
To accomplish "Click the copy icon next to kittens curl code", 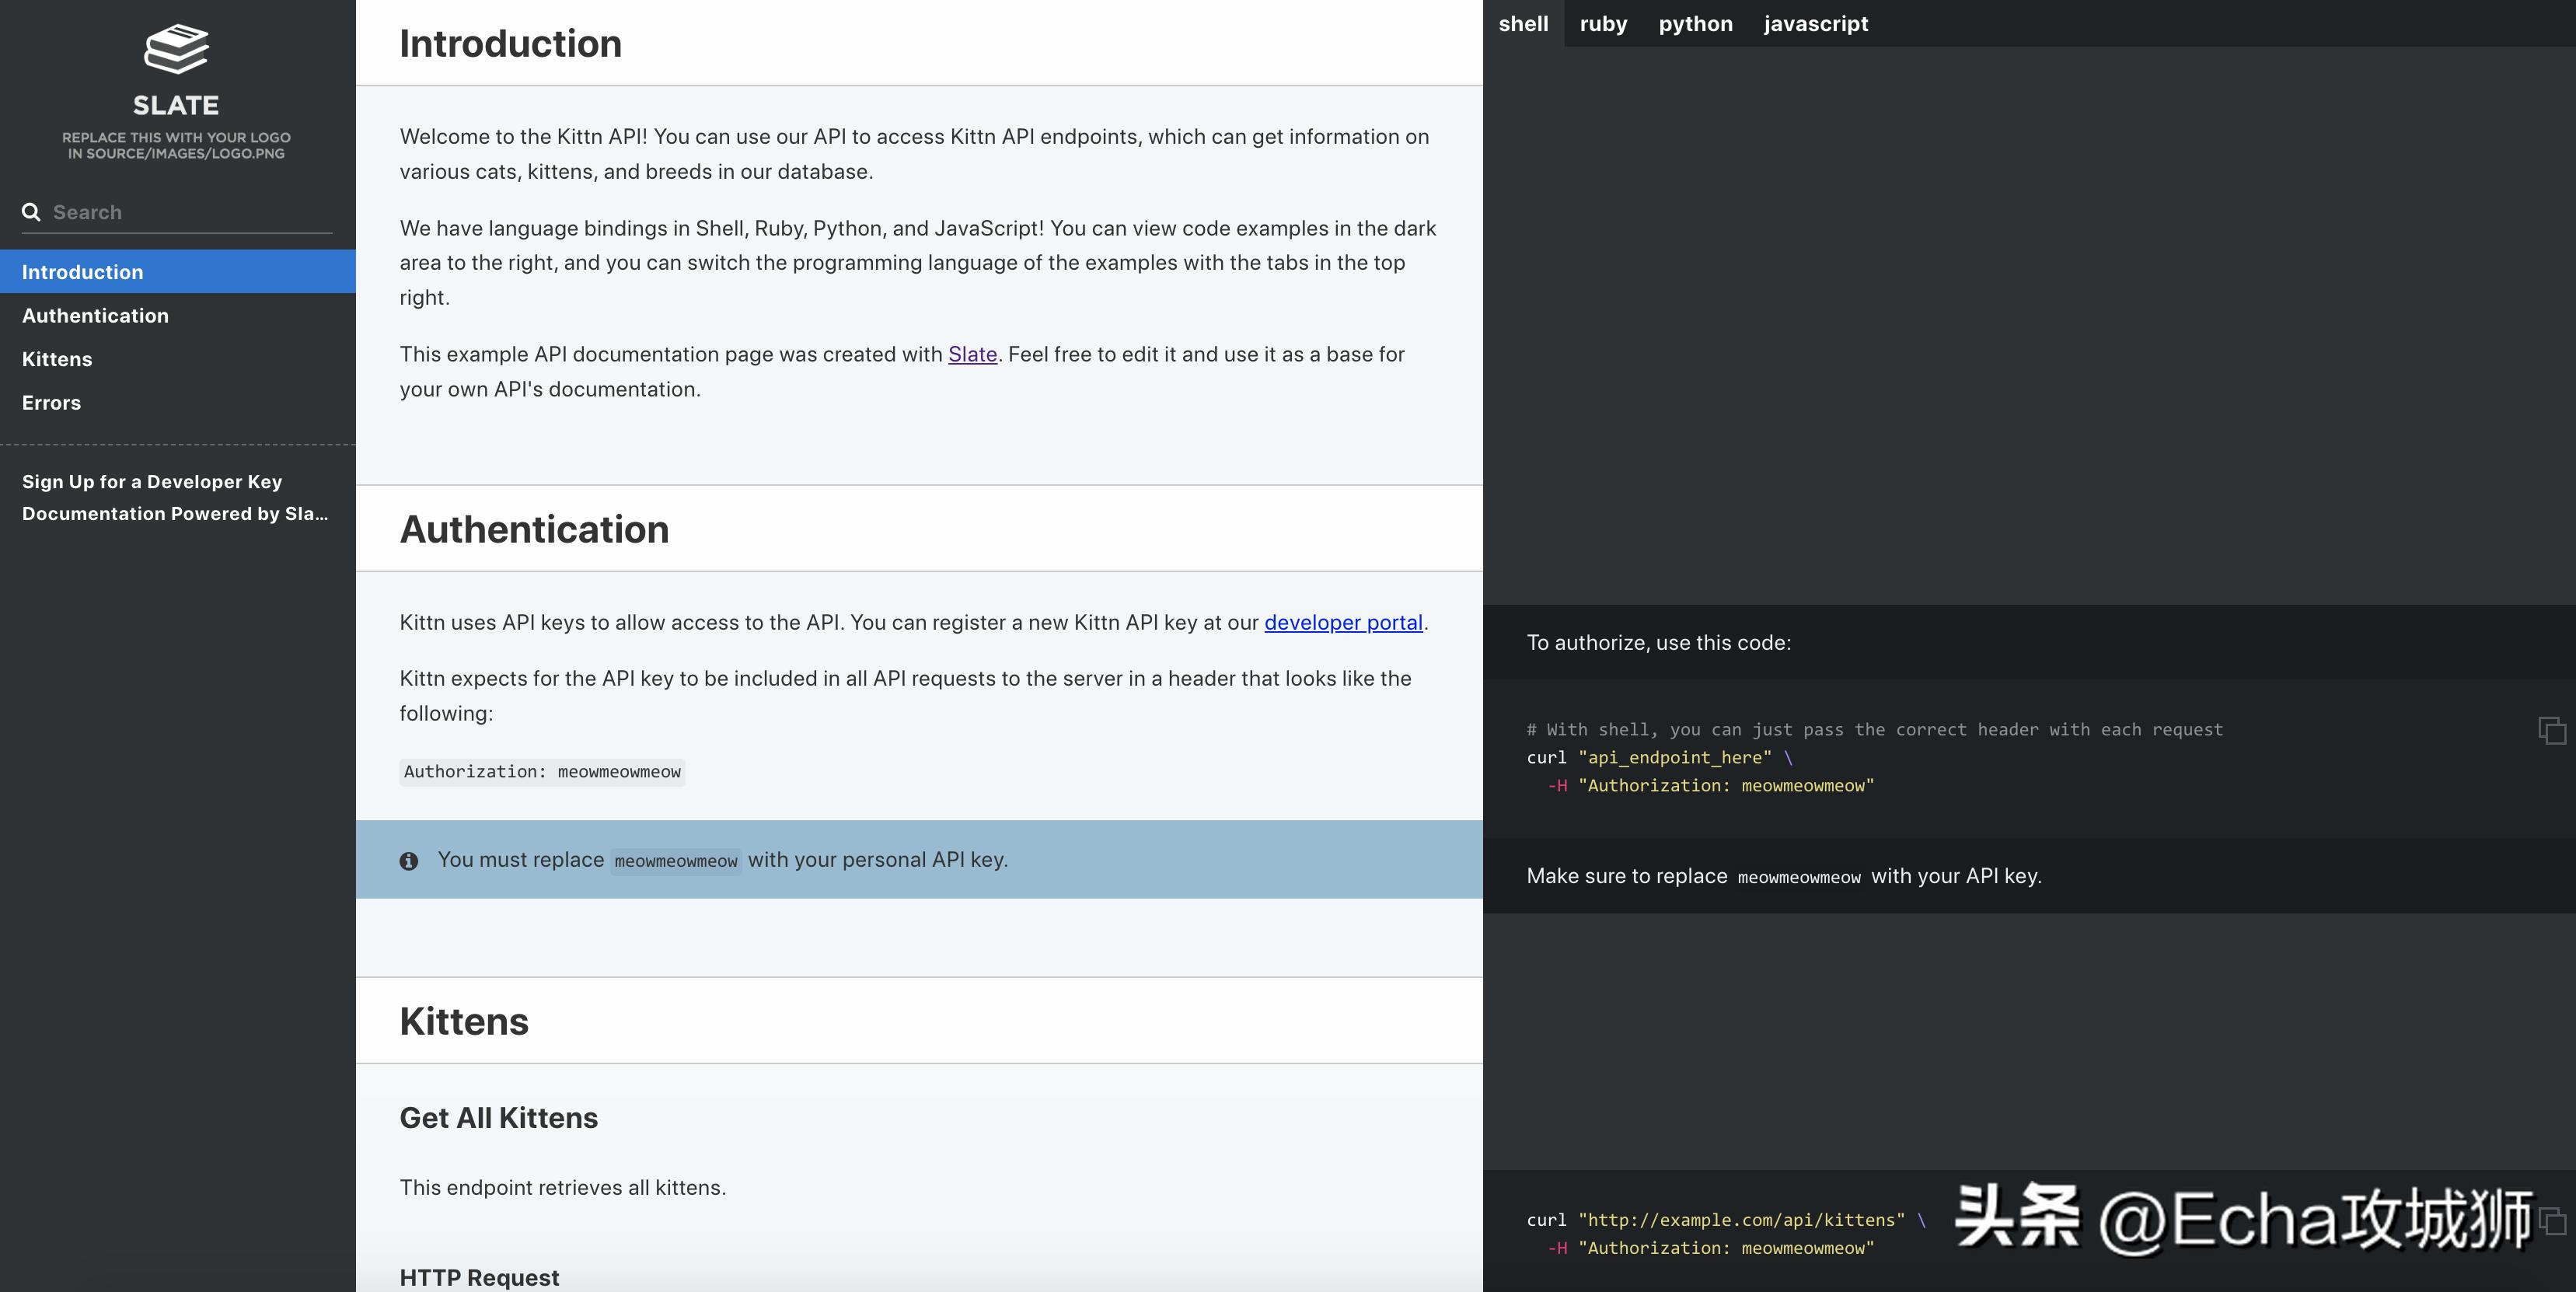I will point(2550,1220).
